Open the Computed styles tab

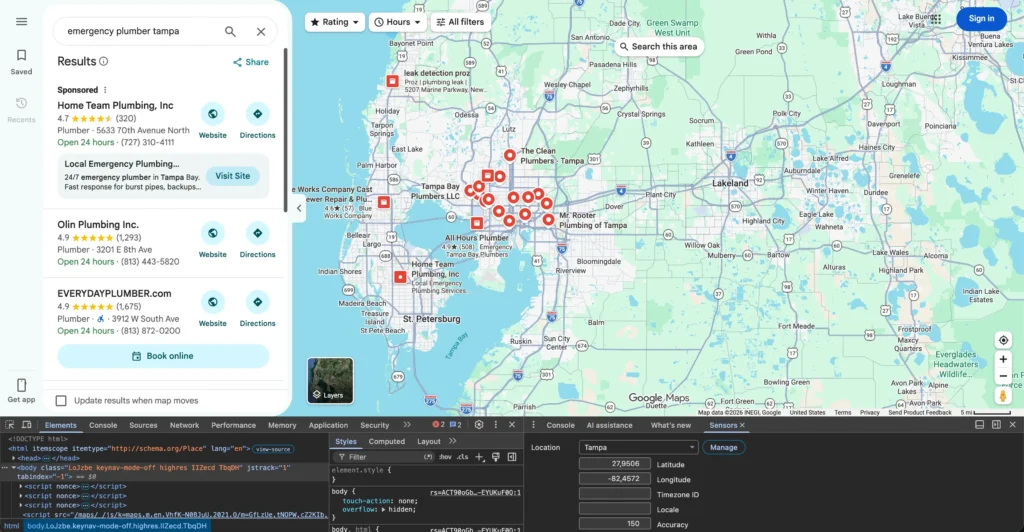[387, 441]
